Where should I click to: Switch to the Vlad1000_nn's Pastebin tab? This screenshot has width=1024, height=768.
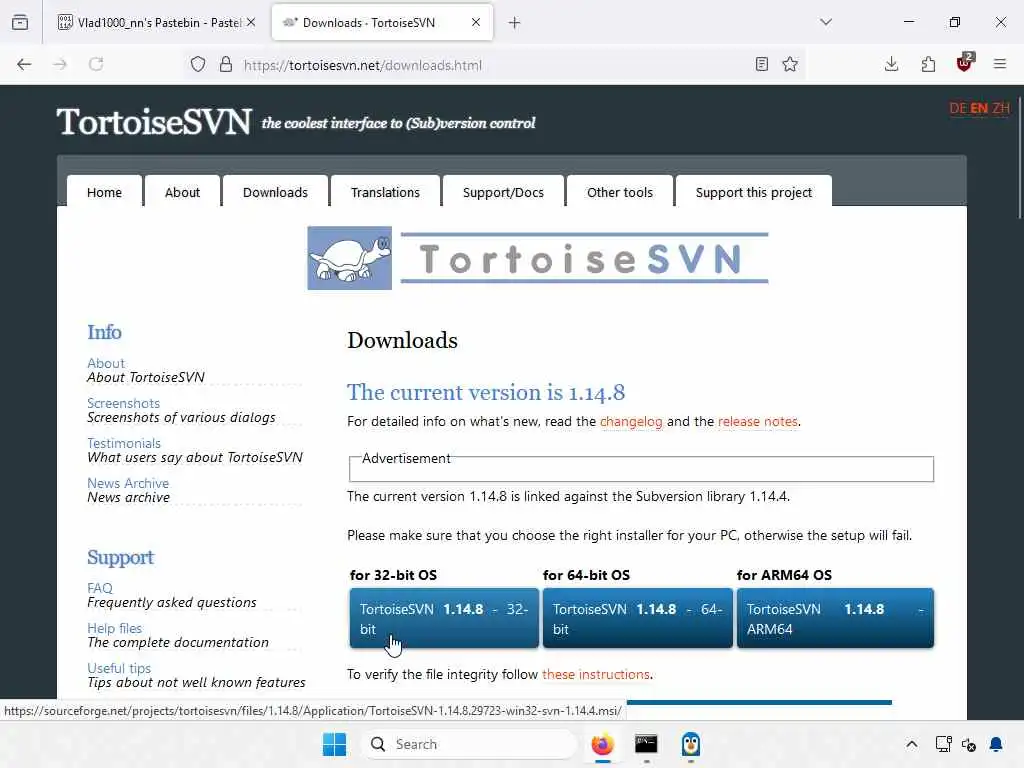pos(155,22)
